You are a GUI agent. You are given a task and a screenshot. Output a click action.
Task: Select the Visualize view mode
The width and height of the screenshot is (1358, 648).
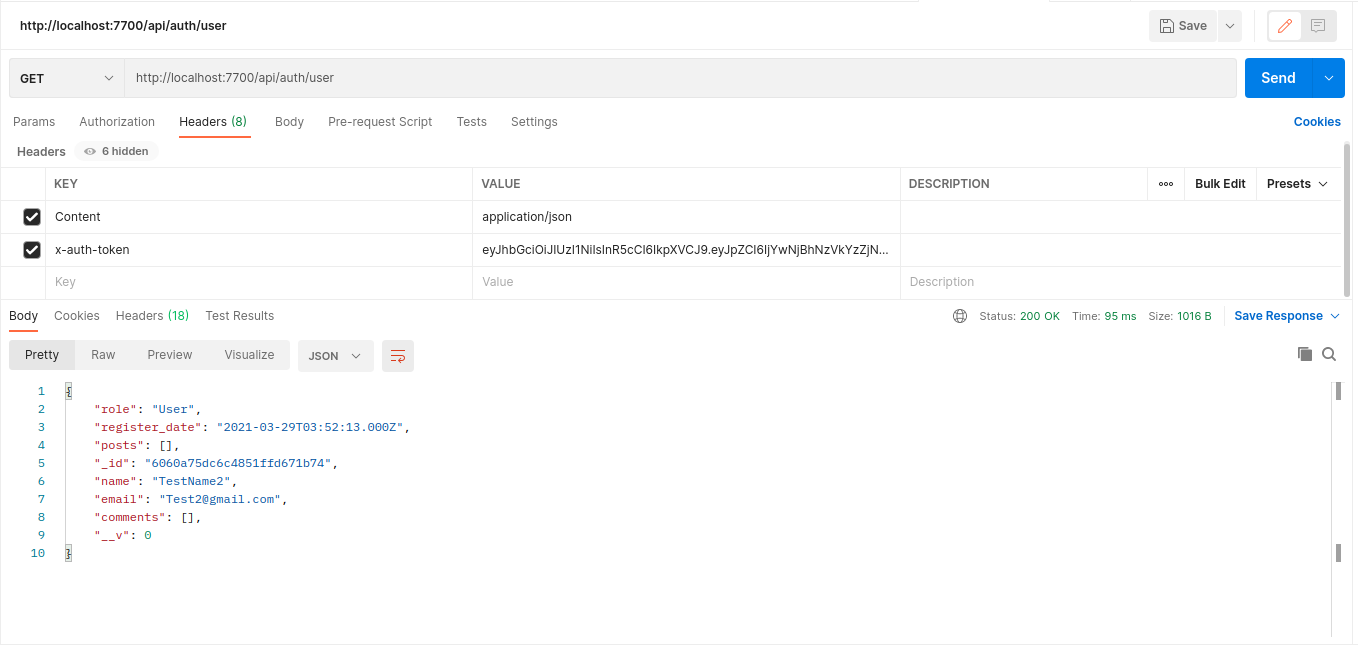click(x=249, y=355)
